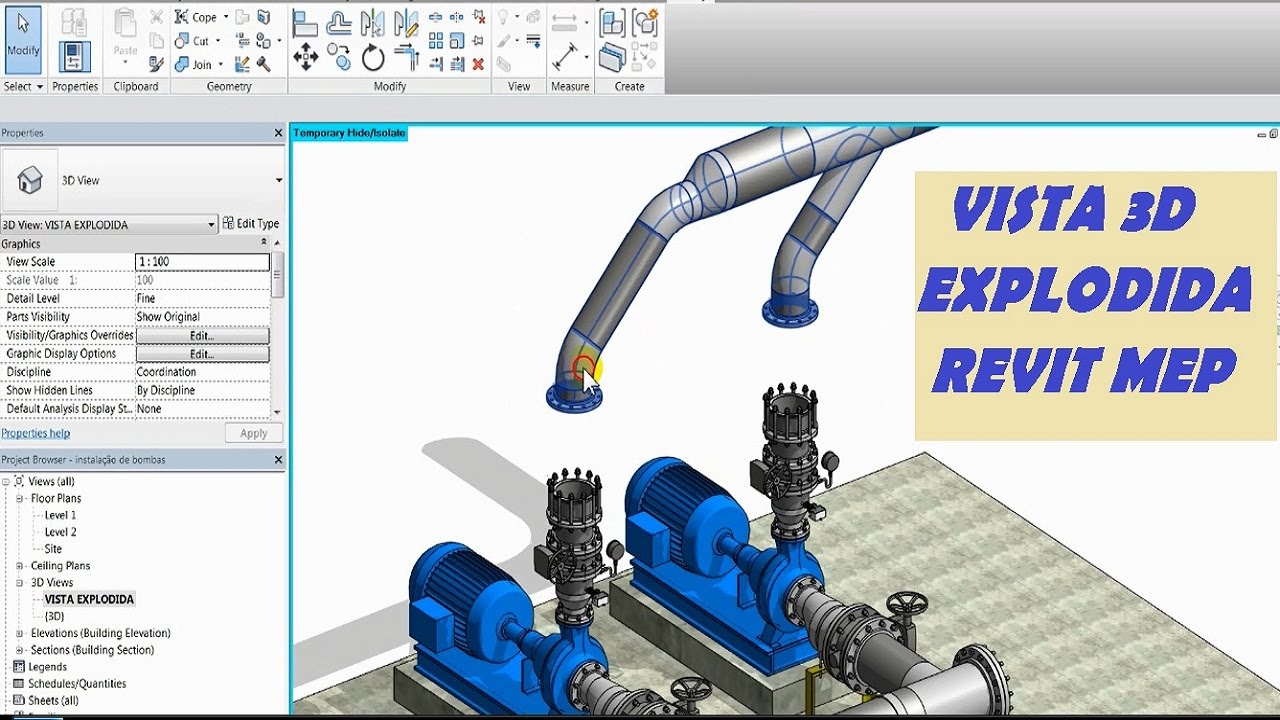This screenshot has height=720, width=1280.
Task: Select the Offset tool
Action: [339, 23]
